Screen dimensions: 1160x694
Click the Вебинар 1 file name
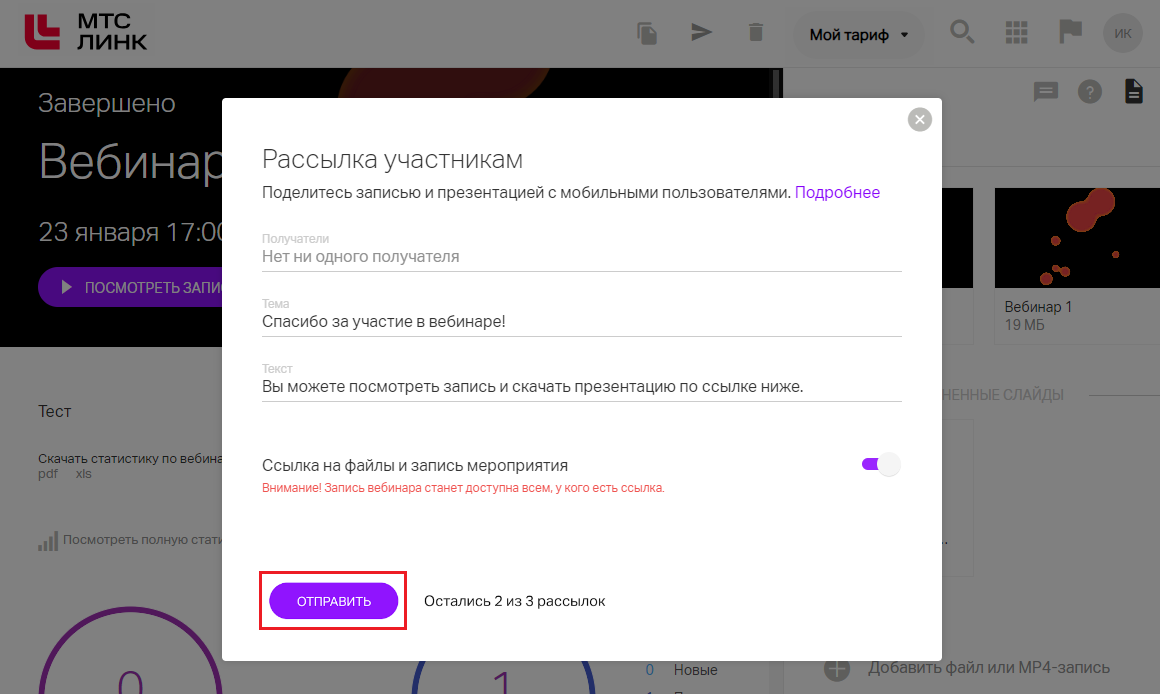point(1038,306)
